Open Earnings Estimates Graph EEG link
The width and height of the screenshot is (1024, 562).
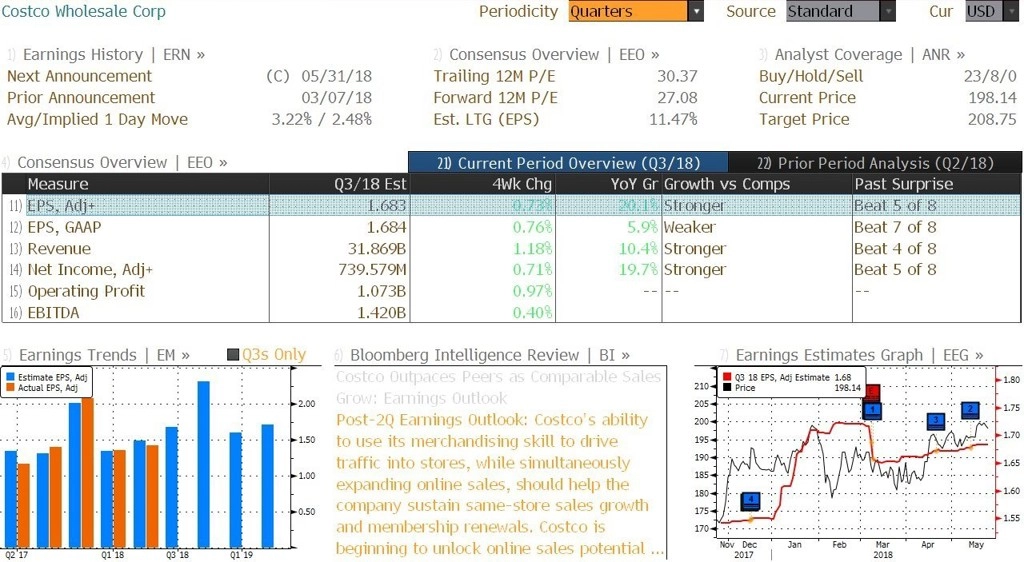852,355
